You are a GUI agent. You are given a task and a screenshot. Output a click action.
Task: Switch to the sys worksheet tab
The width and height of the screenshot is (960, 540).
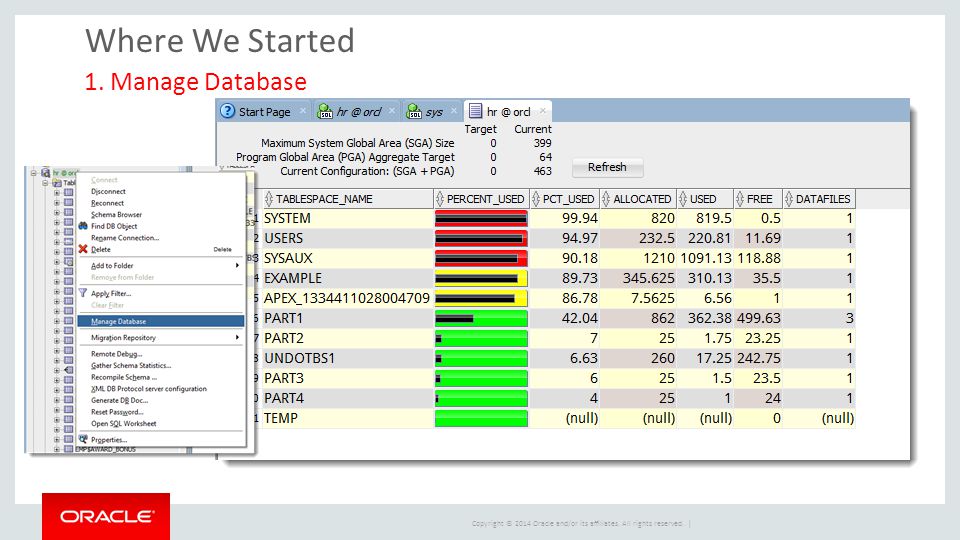(433, 111)
